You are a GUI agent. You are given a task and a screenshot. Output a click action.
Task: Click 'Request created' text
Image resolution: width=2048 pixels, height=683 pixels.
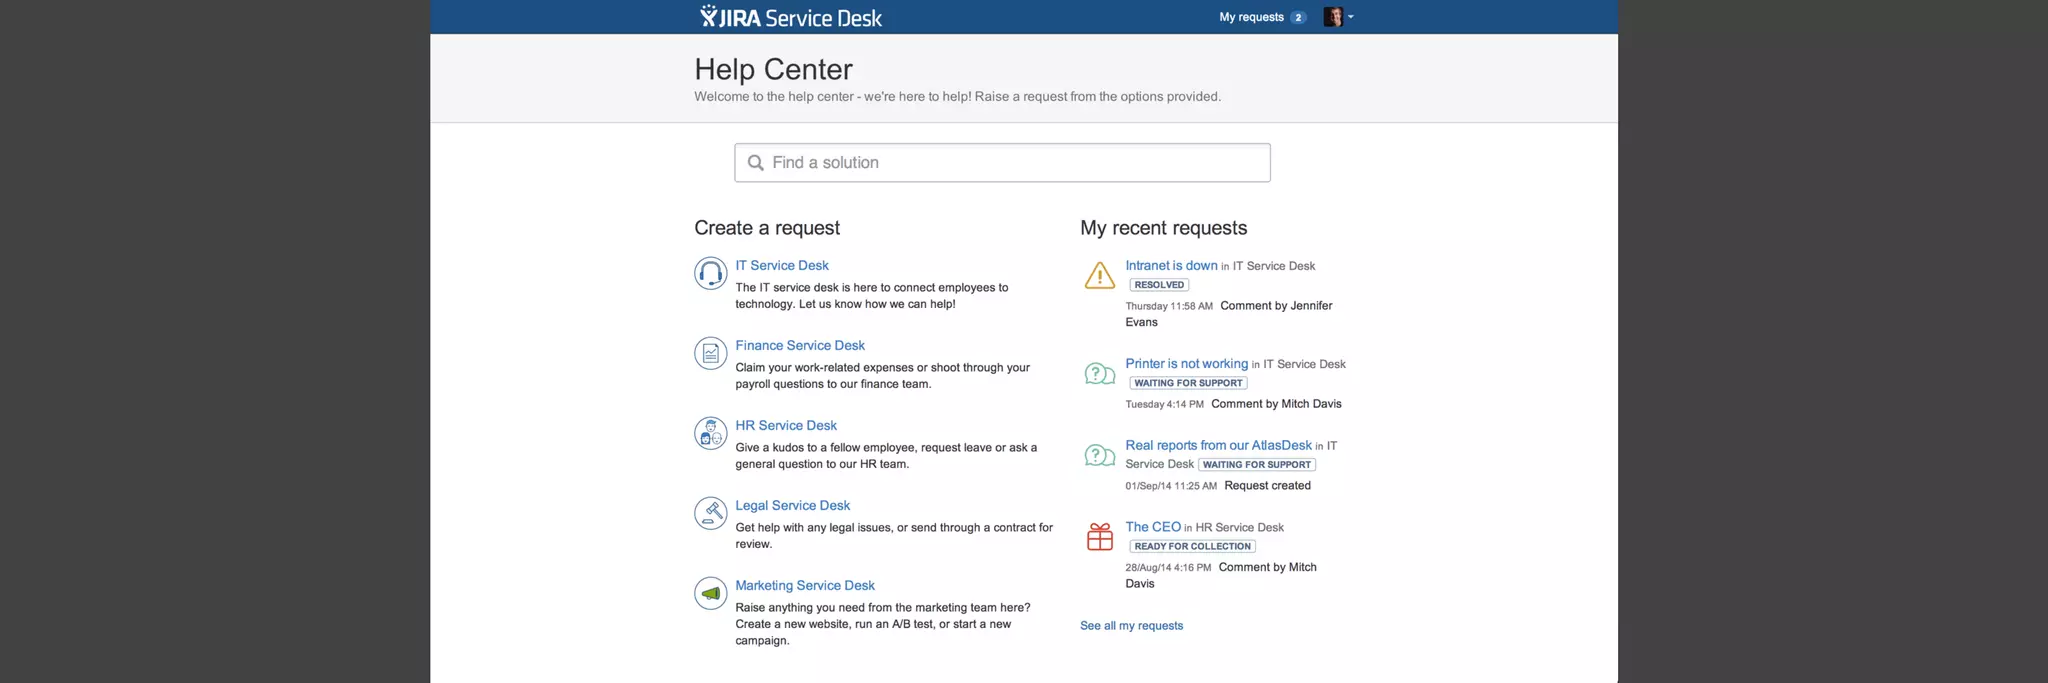tap(1267, 486)
